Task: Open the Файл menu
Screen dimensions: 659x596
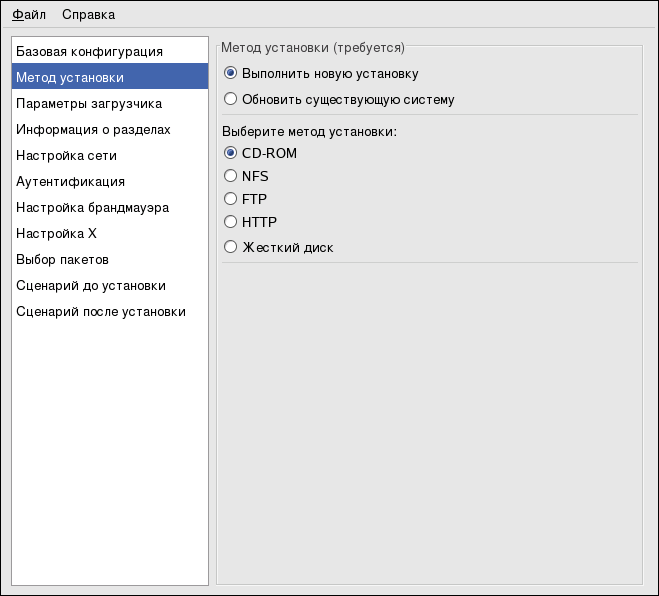Action: coord(30,15)
